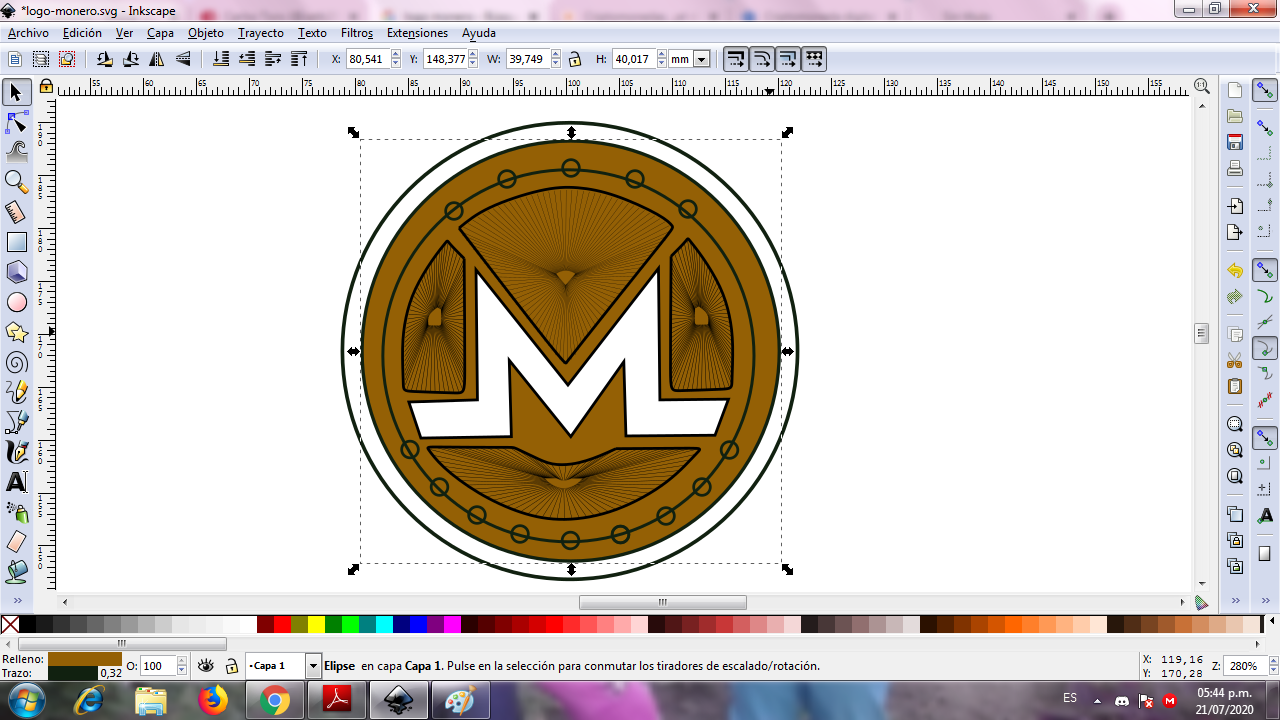Image resolution: width=1280 pixels, height=720 pixels.
Task: Click Deselect objects icon
Action: [x=67, y=59]
